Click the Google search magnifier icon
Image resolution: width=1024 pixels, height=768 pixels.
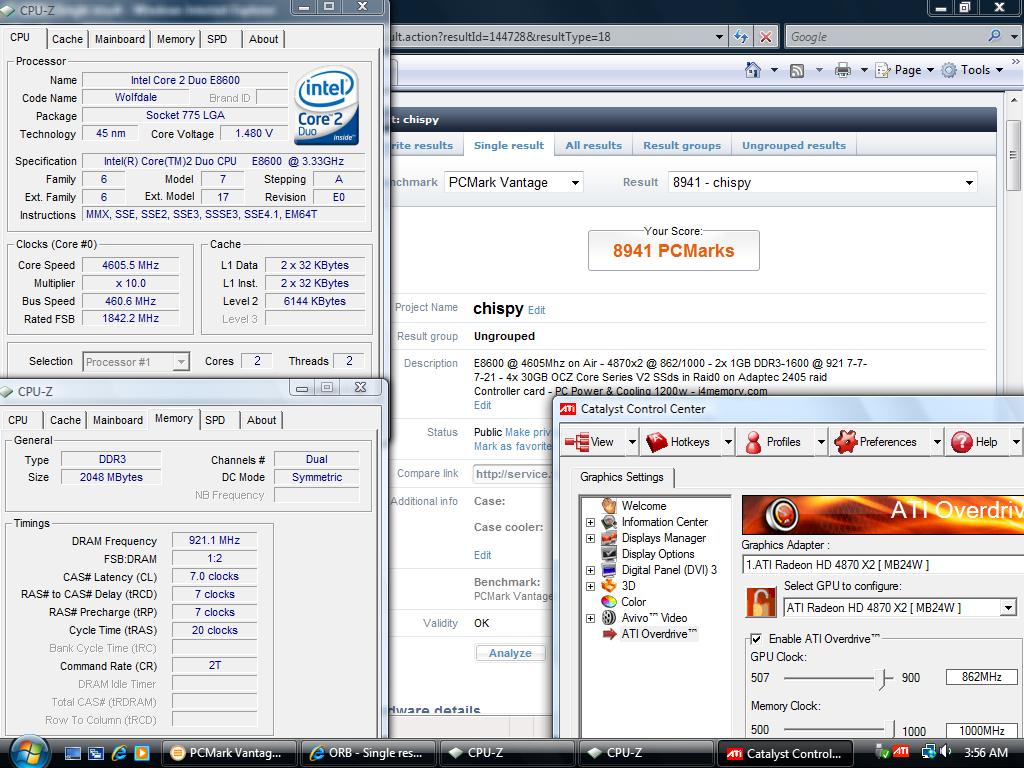995,36
